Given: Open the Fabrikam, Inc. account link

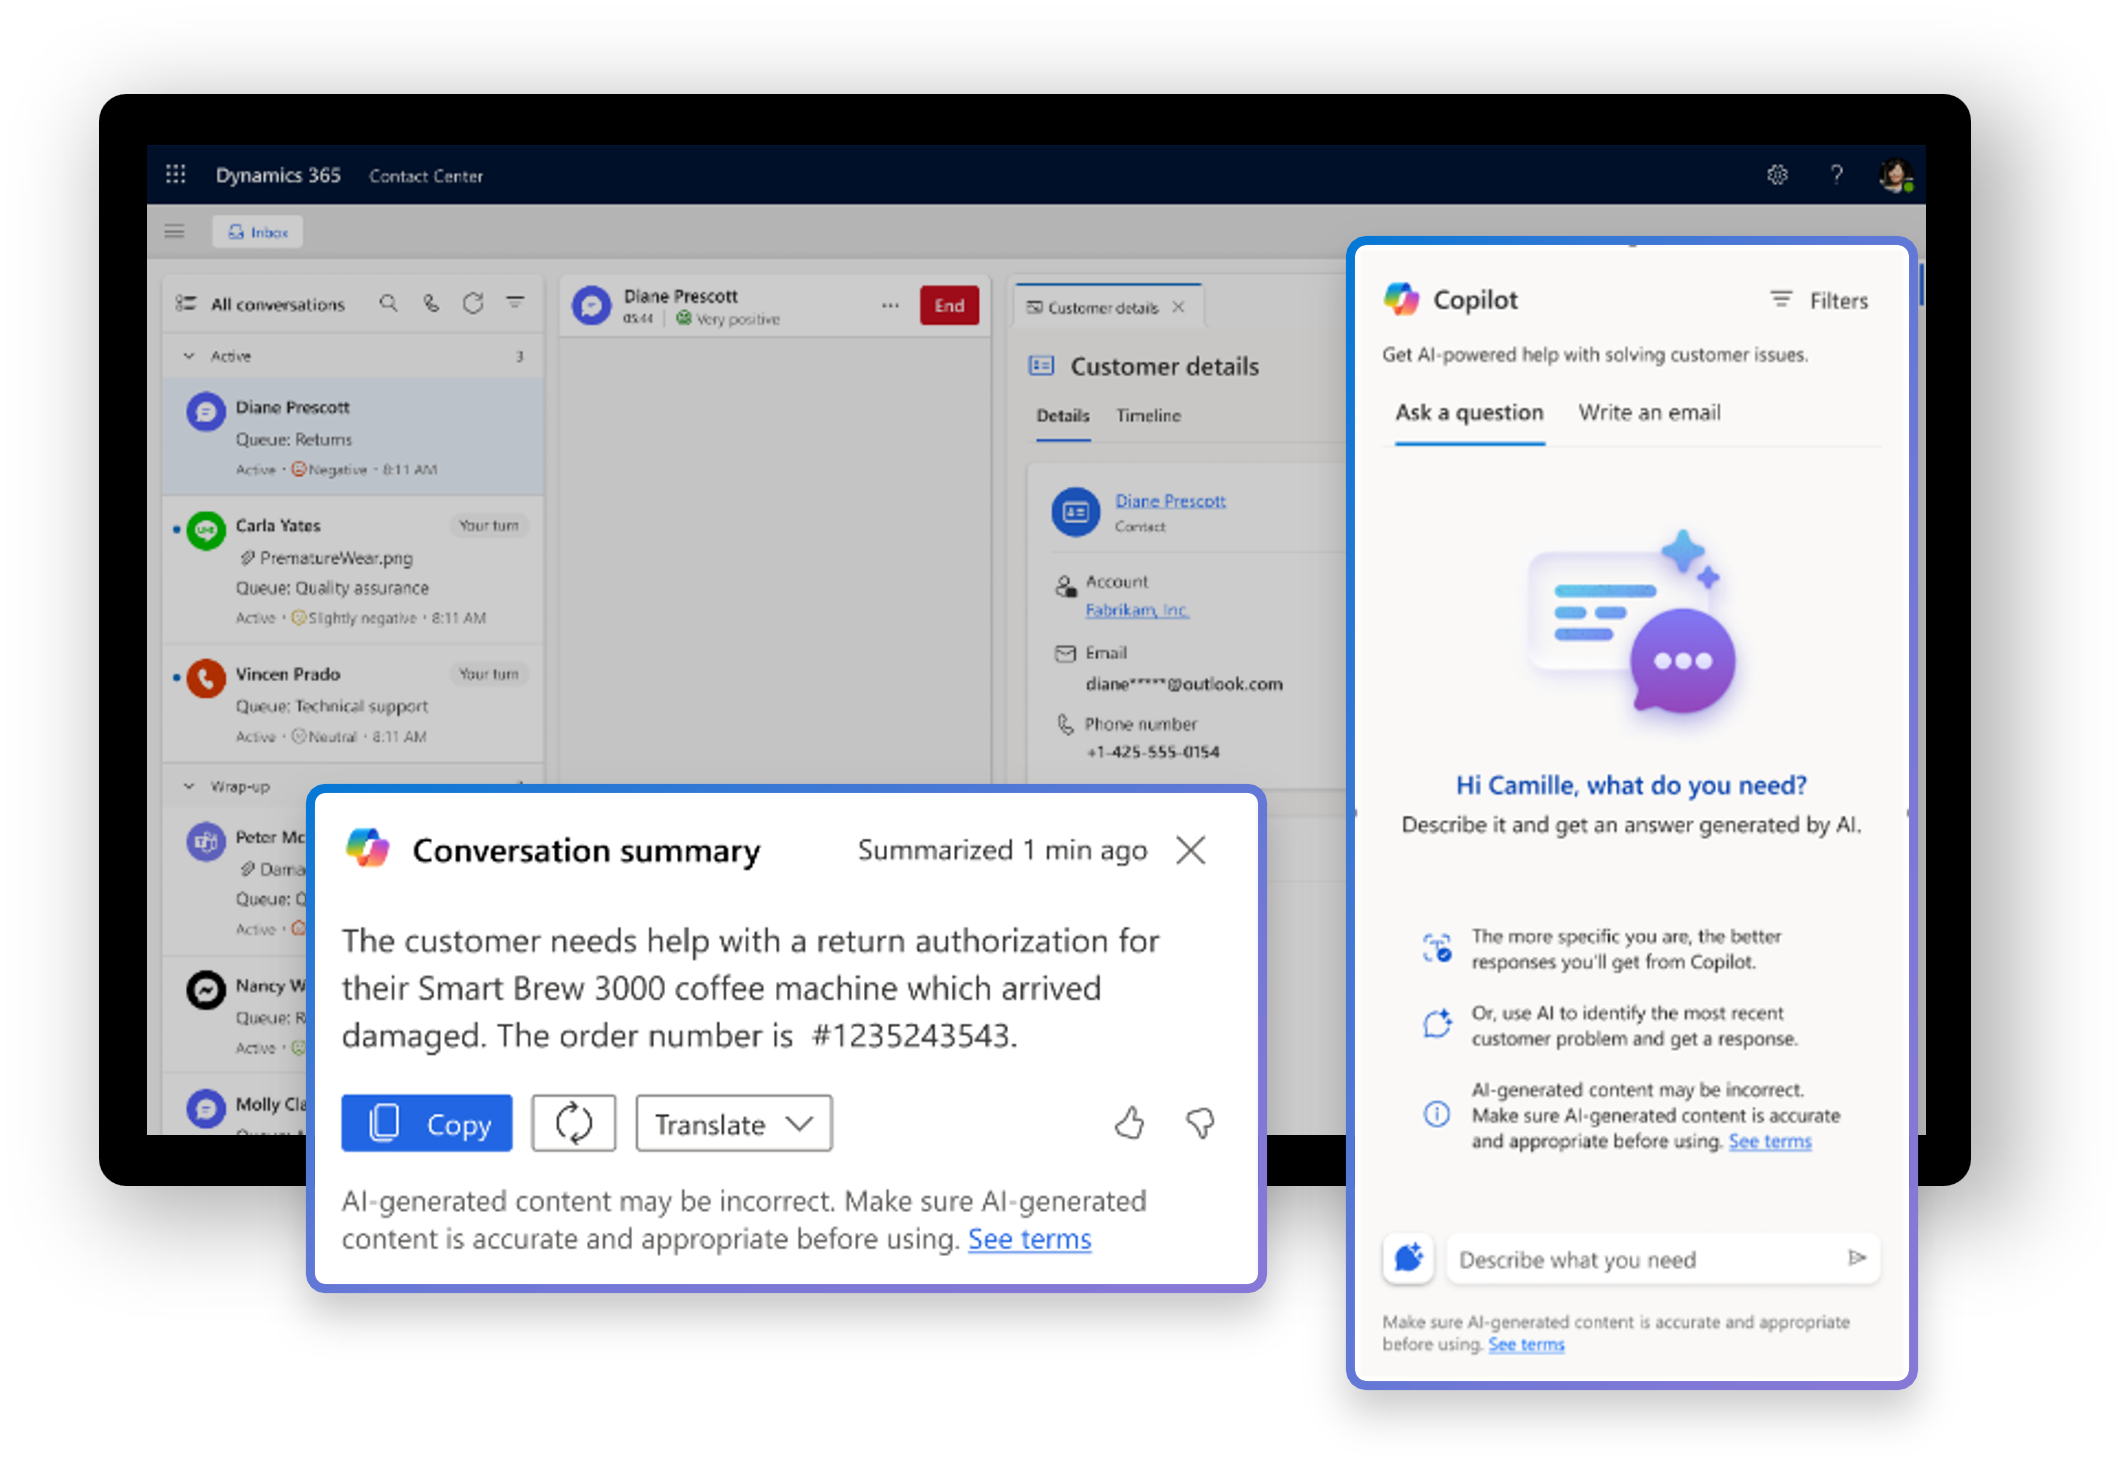Looking at the screenshot, I should coord(1137,610).
